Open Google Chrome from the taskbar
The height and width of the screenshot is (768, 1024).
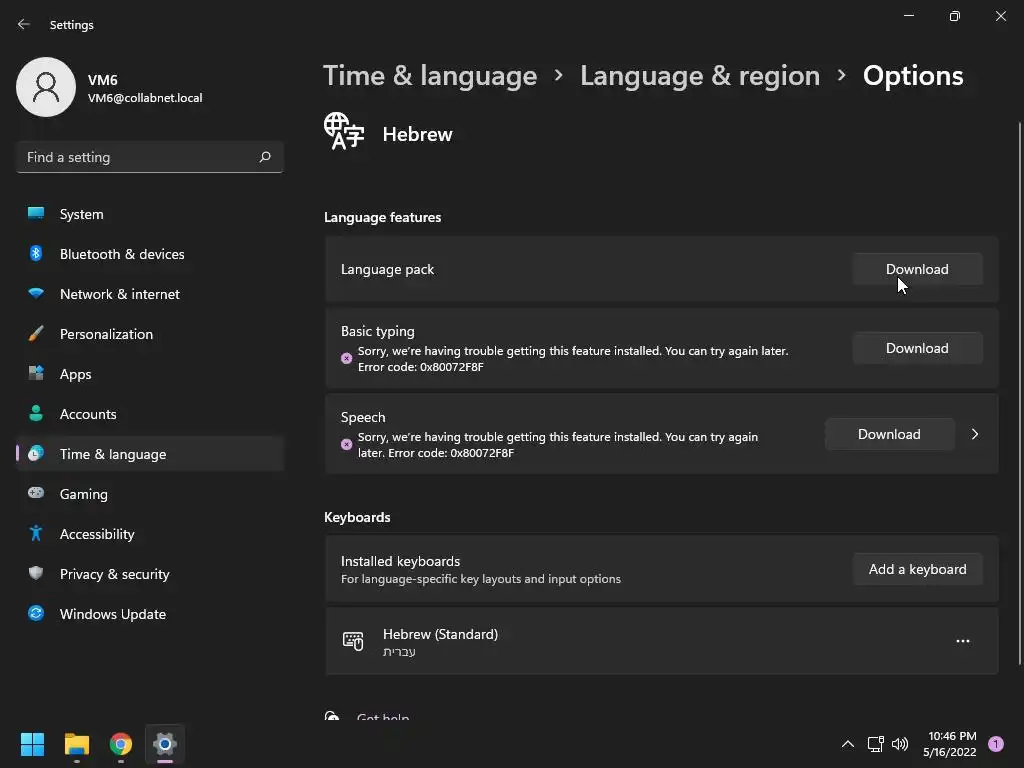121,744
